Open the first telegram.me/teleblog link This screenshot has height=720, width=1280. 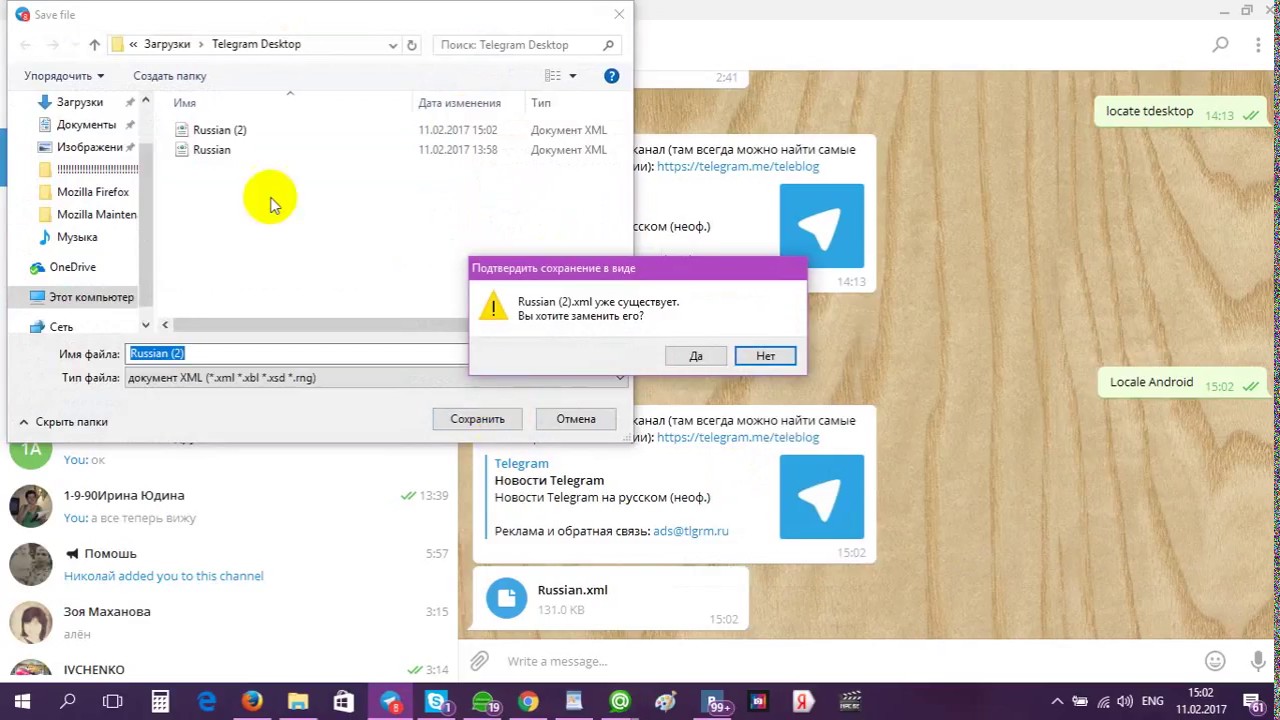click(x=738, y=167)
